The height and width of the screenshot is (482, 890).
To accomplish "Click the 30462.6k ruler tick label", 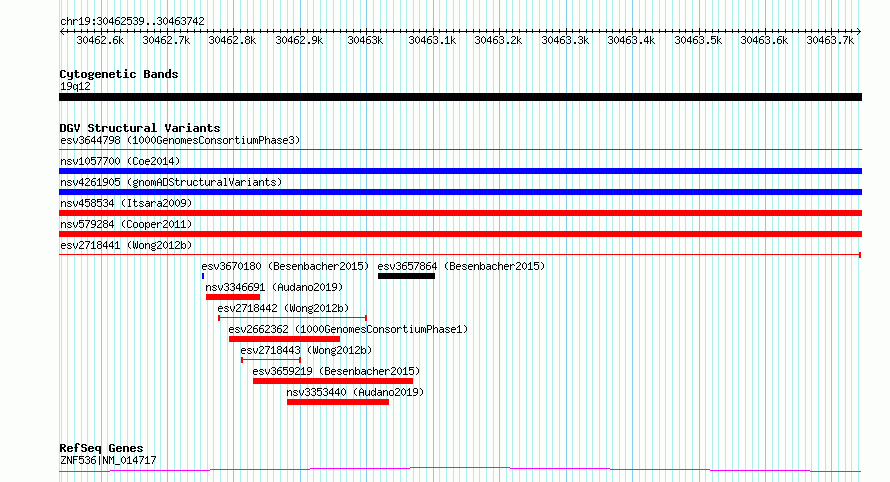I will coord(100,40).
